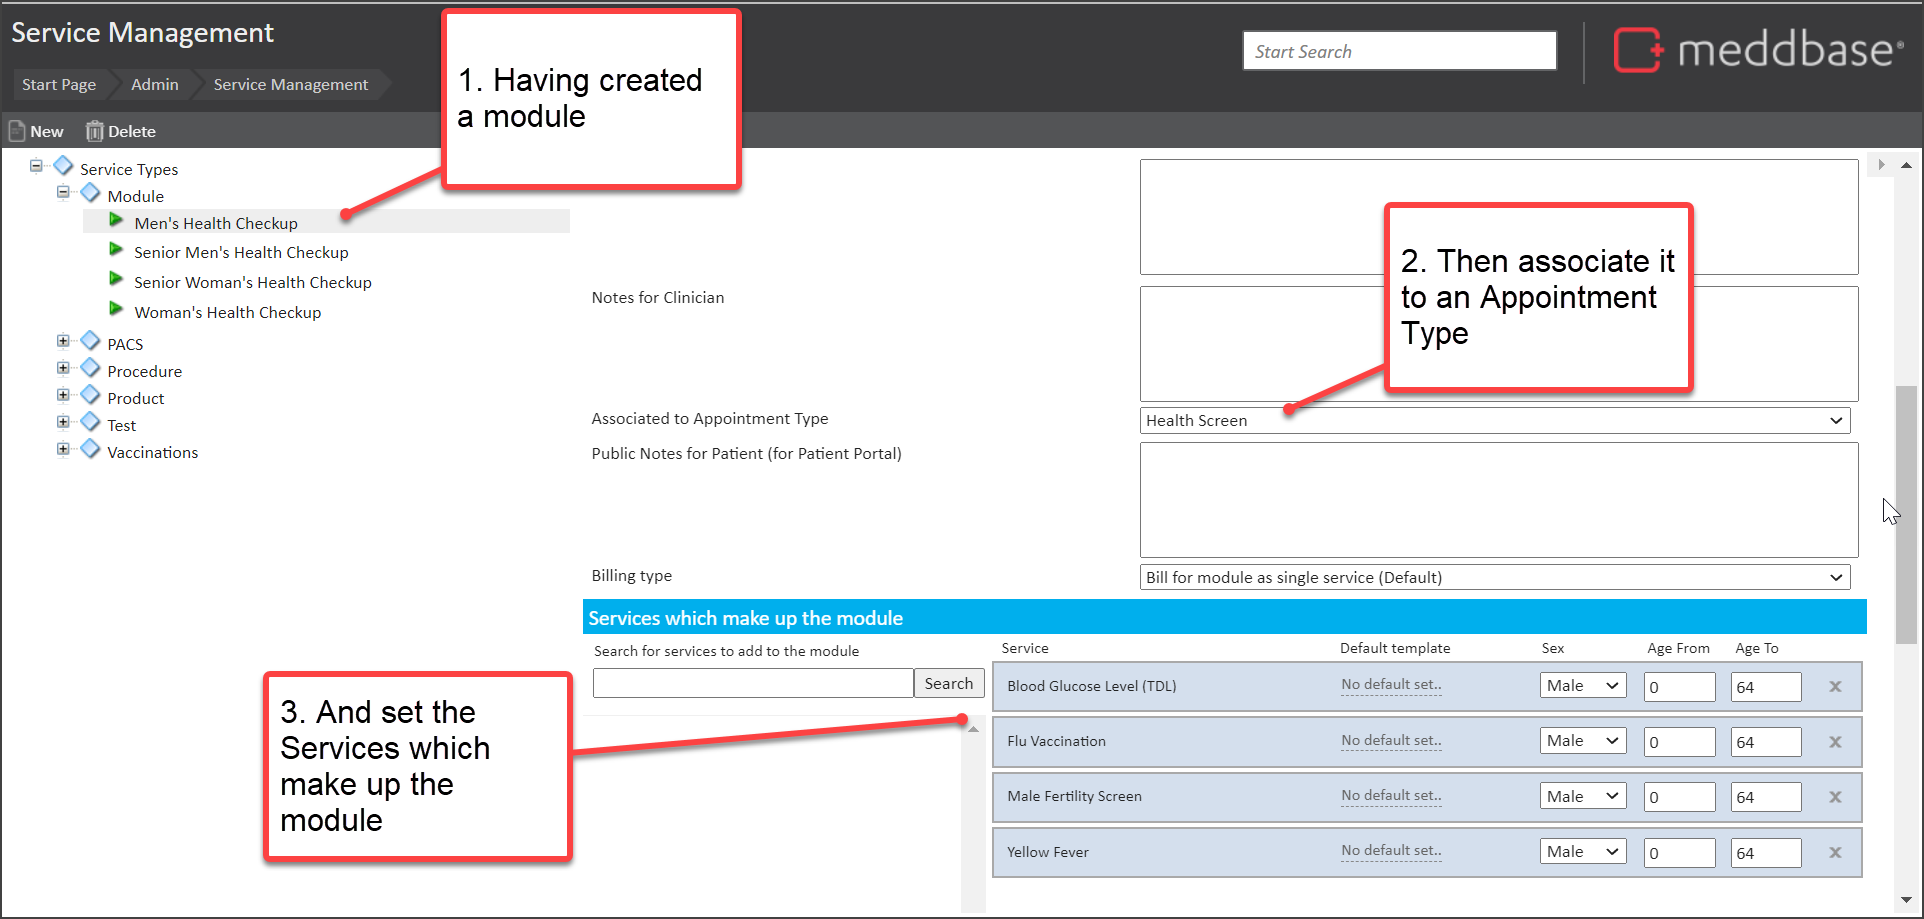Screen dimensions: 1924x919
Task: Open Associated to Appointment Type dropdown
Action: 1494,421
